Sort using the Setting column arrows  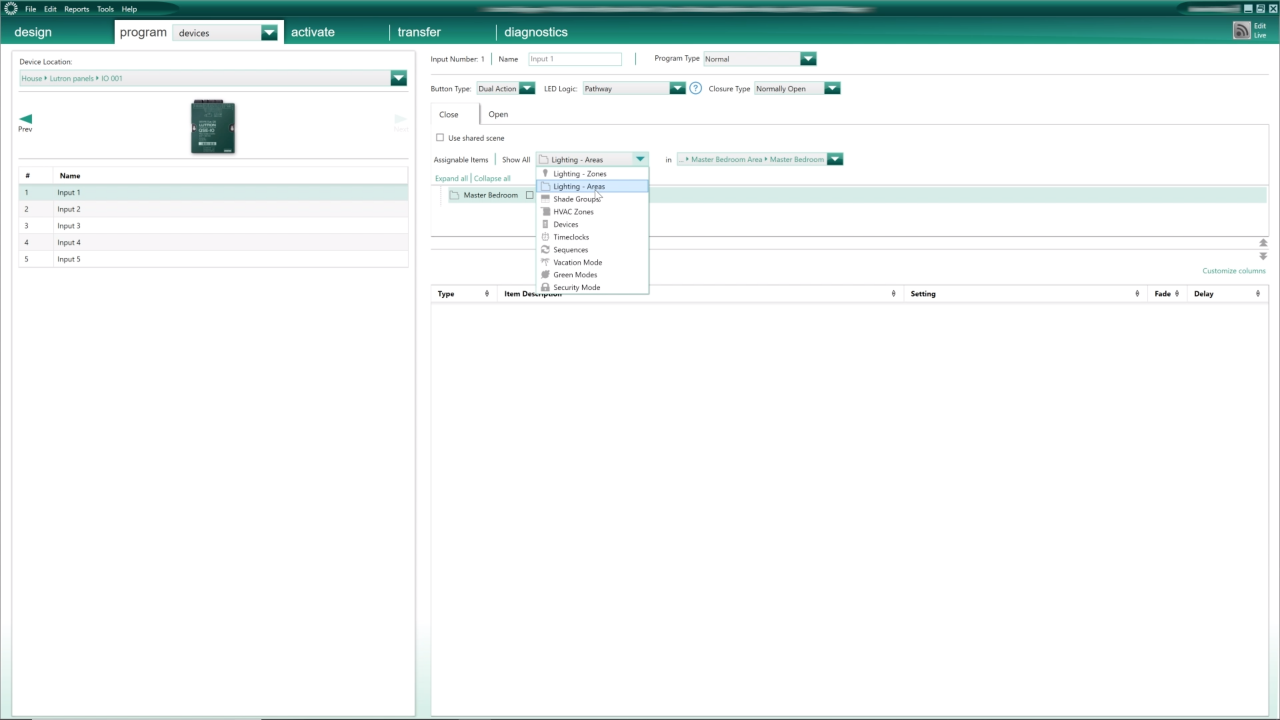pyautogui.click(x=1137, y=294)
